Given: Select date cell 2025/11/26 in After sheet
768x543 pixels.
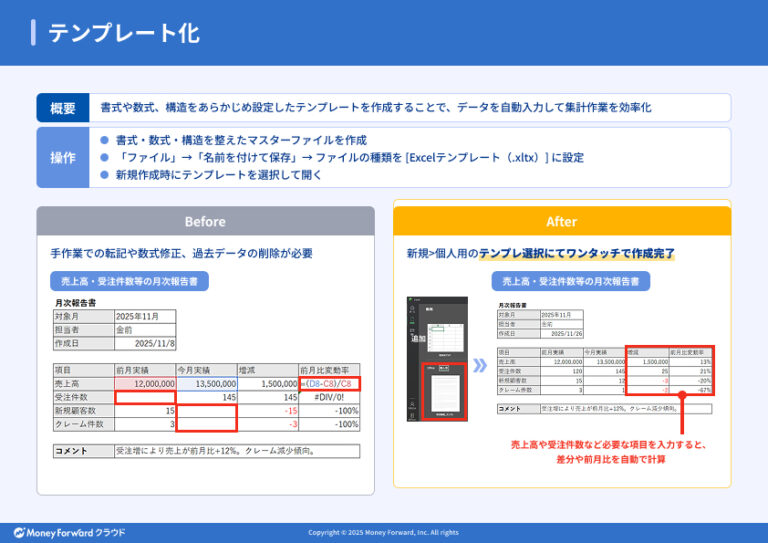Looking at the screenshot, I should pos(562,333).
